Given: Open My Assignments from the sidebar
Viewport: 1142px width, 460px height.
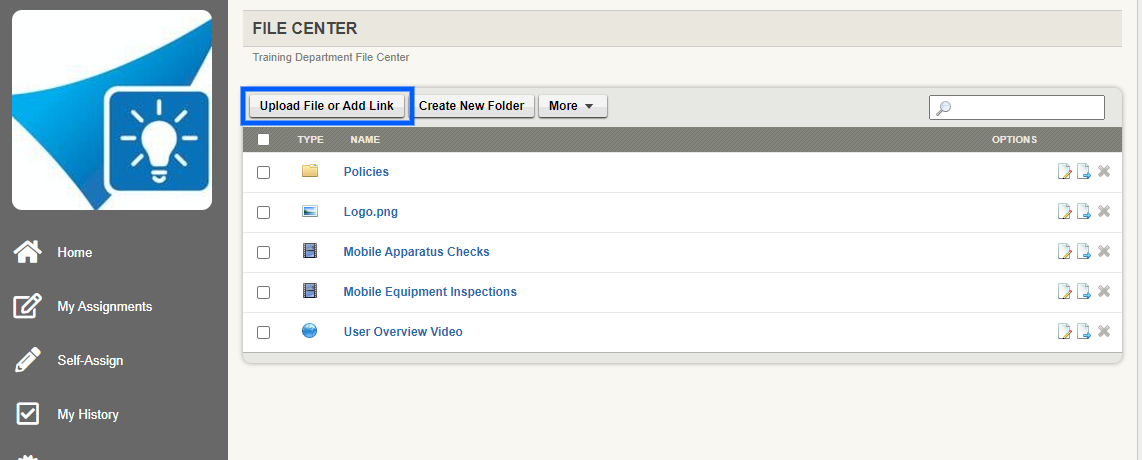Looking at the screenshot, I should coord(104,307).
